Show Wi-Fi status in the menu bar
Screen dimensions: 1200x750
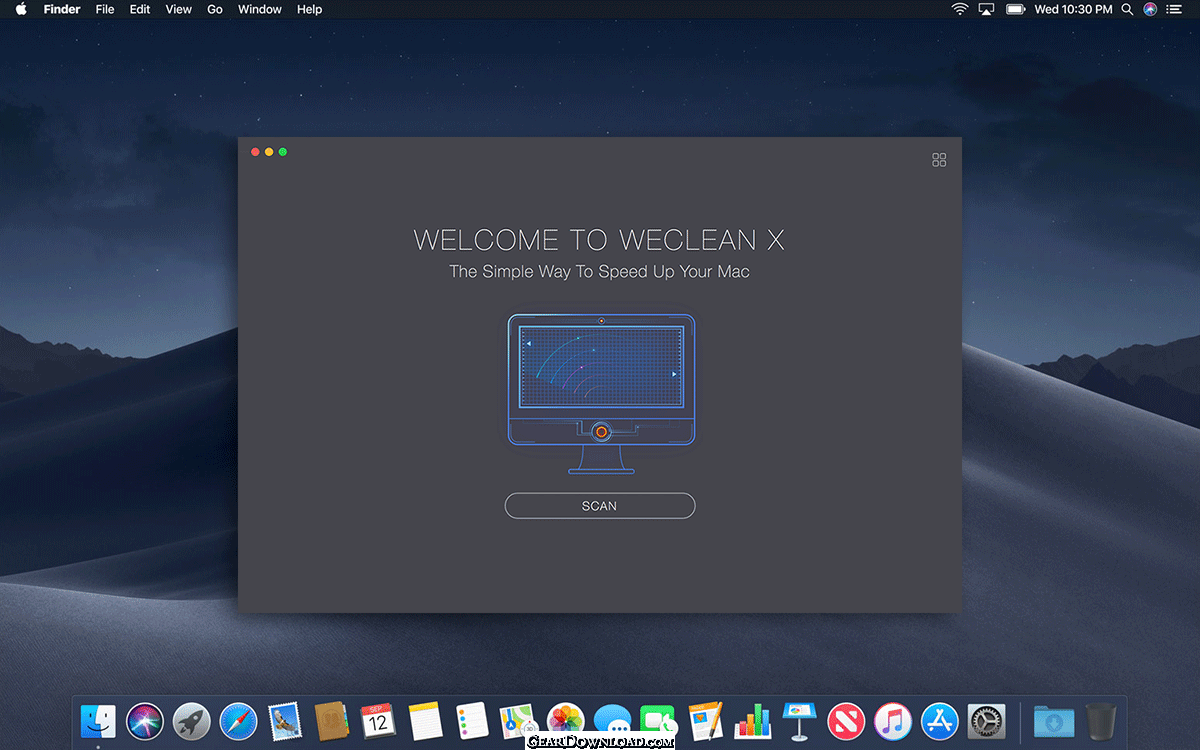tap(960, 9)
